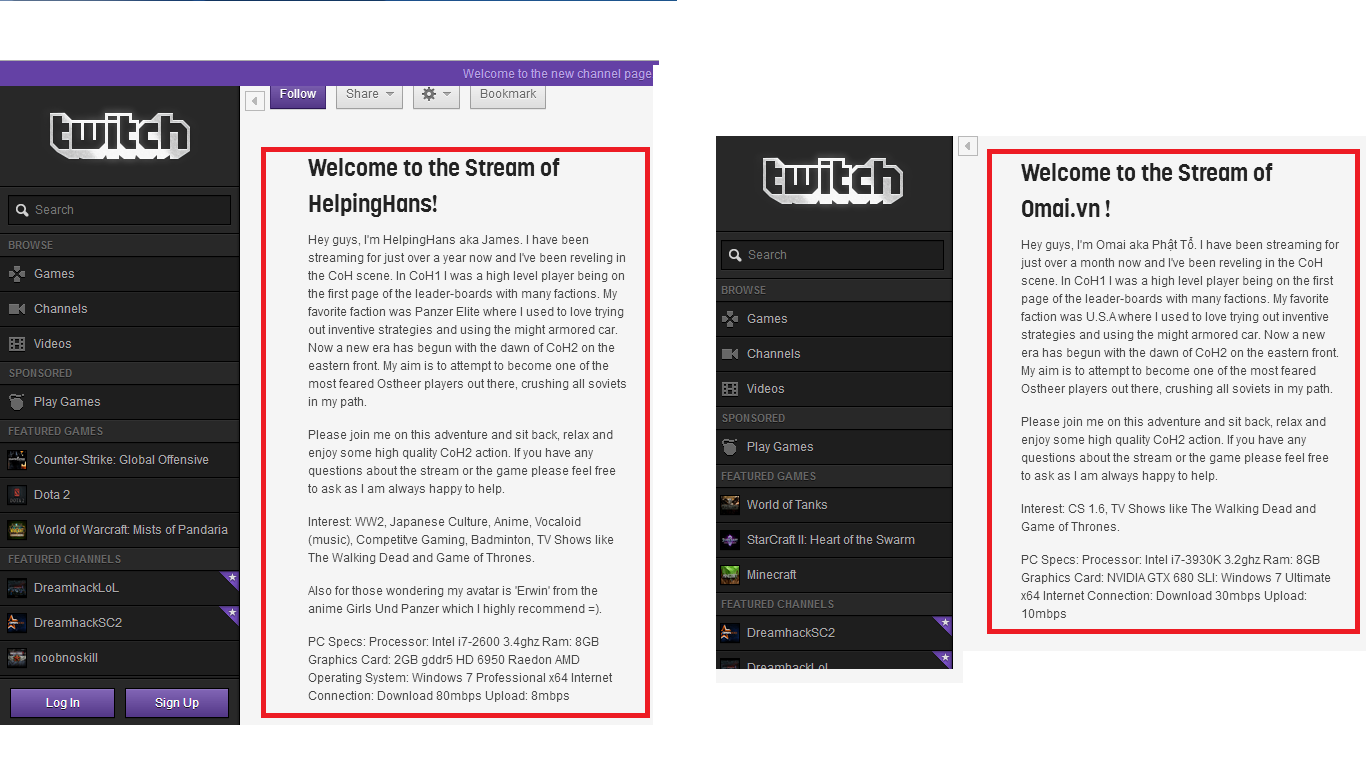Click film icon beside Videos in left sidebar
Viewport: 1366px width, 768px height.
point(17,344)
